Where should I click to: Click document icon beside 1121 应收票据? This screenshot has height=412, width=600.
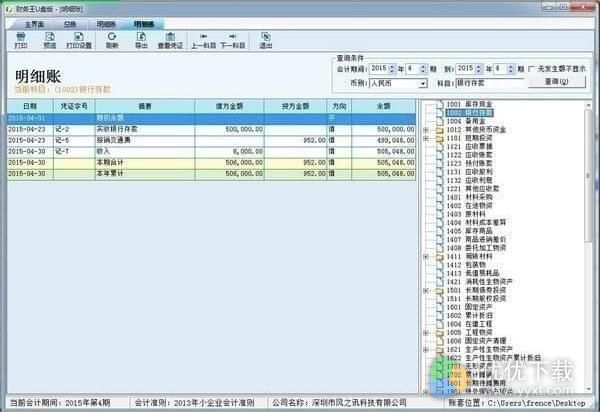pos(440,147)
